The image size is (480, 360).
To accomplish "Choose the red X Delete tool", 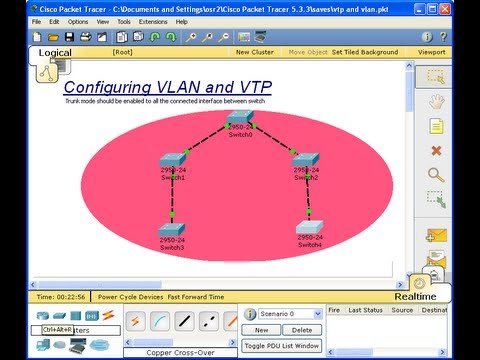I will tap(436, 151).
